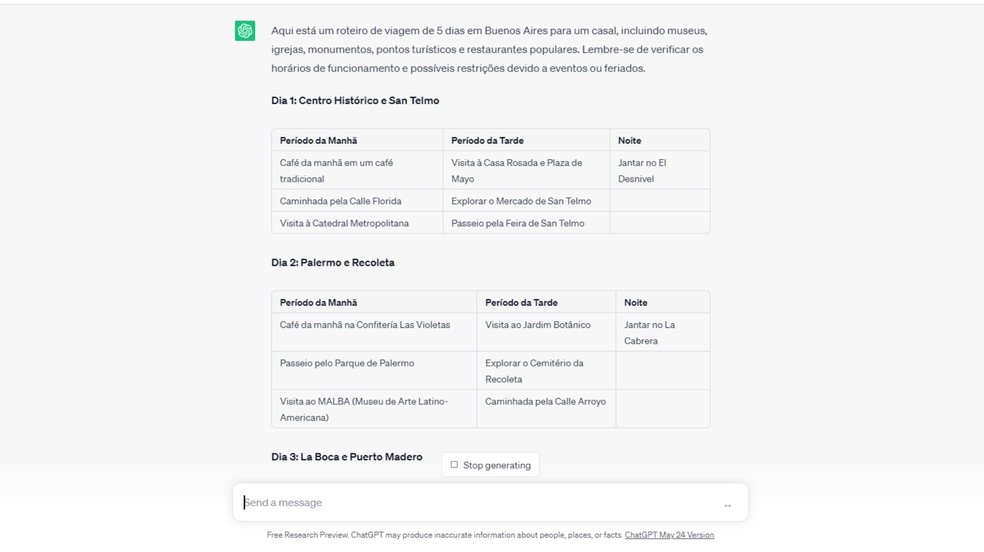Select the Jantar no La Cabrera cell
This screenshot has height=552, width=984.
[x=649, y=333]
